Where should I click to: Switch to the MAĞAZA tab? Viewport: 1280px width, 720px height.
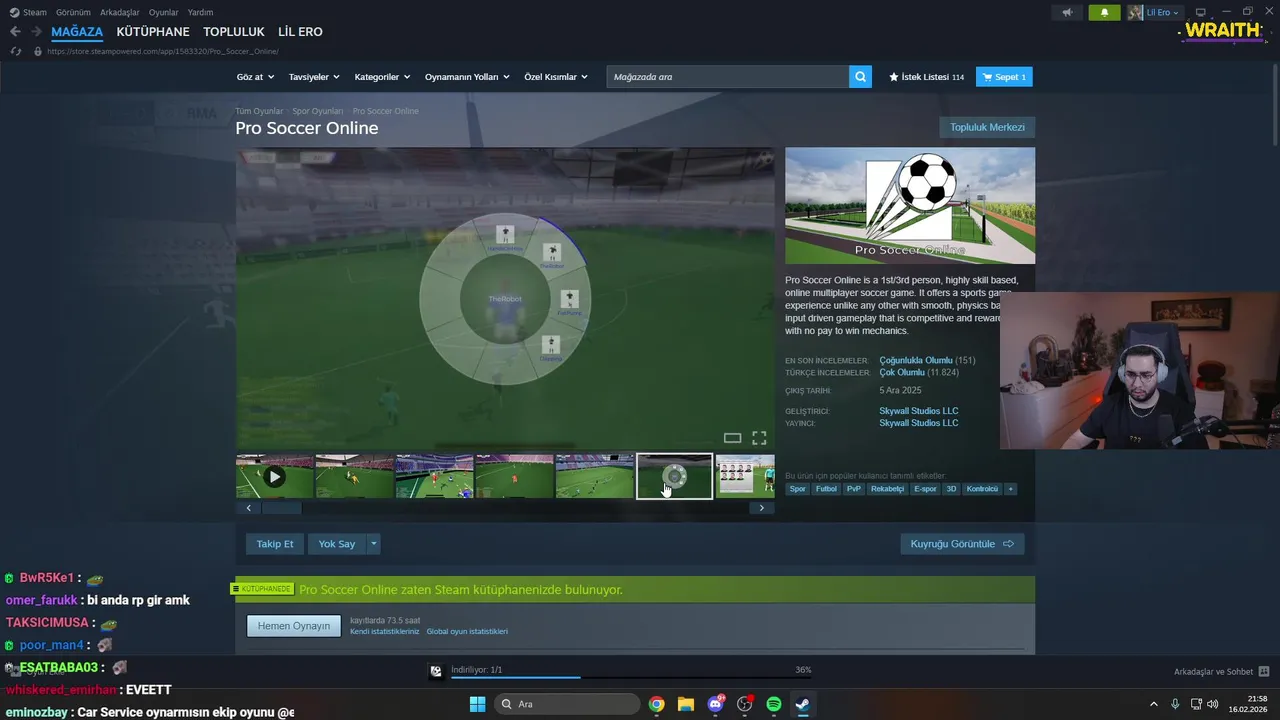pos(77,32)
